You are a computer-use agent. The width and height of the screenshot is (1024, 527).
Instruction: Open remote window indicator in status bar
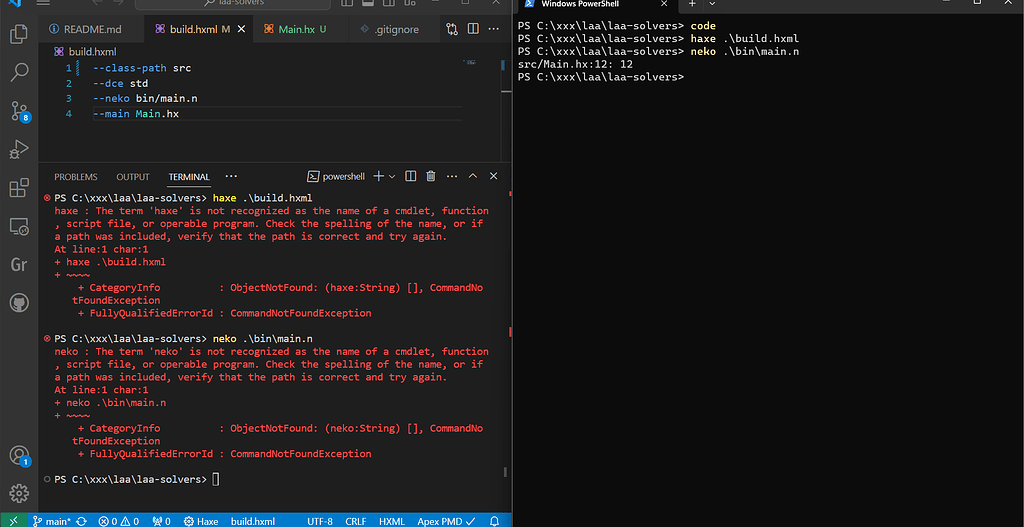(x=14, y=521)
